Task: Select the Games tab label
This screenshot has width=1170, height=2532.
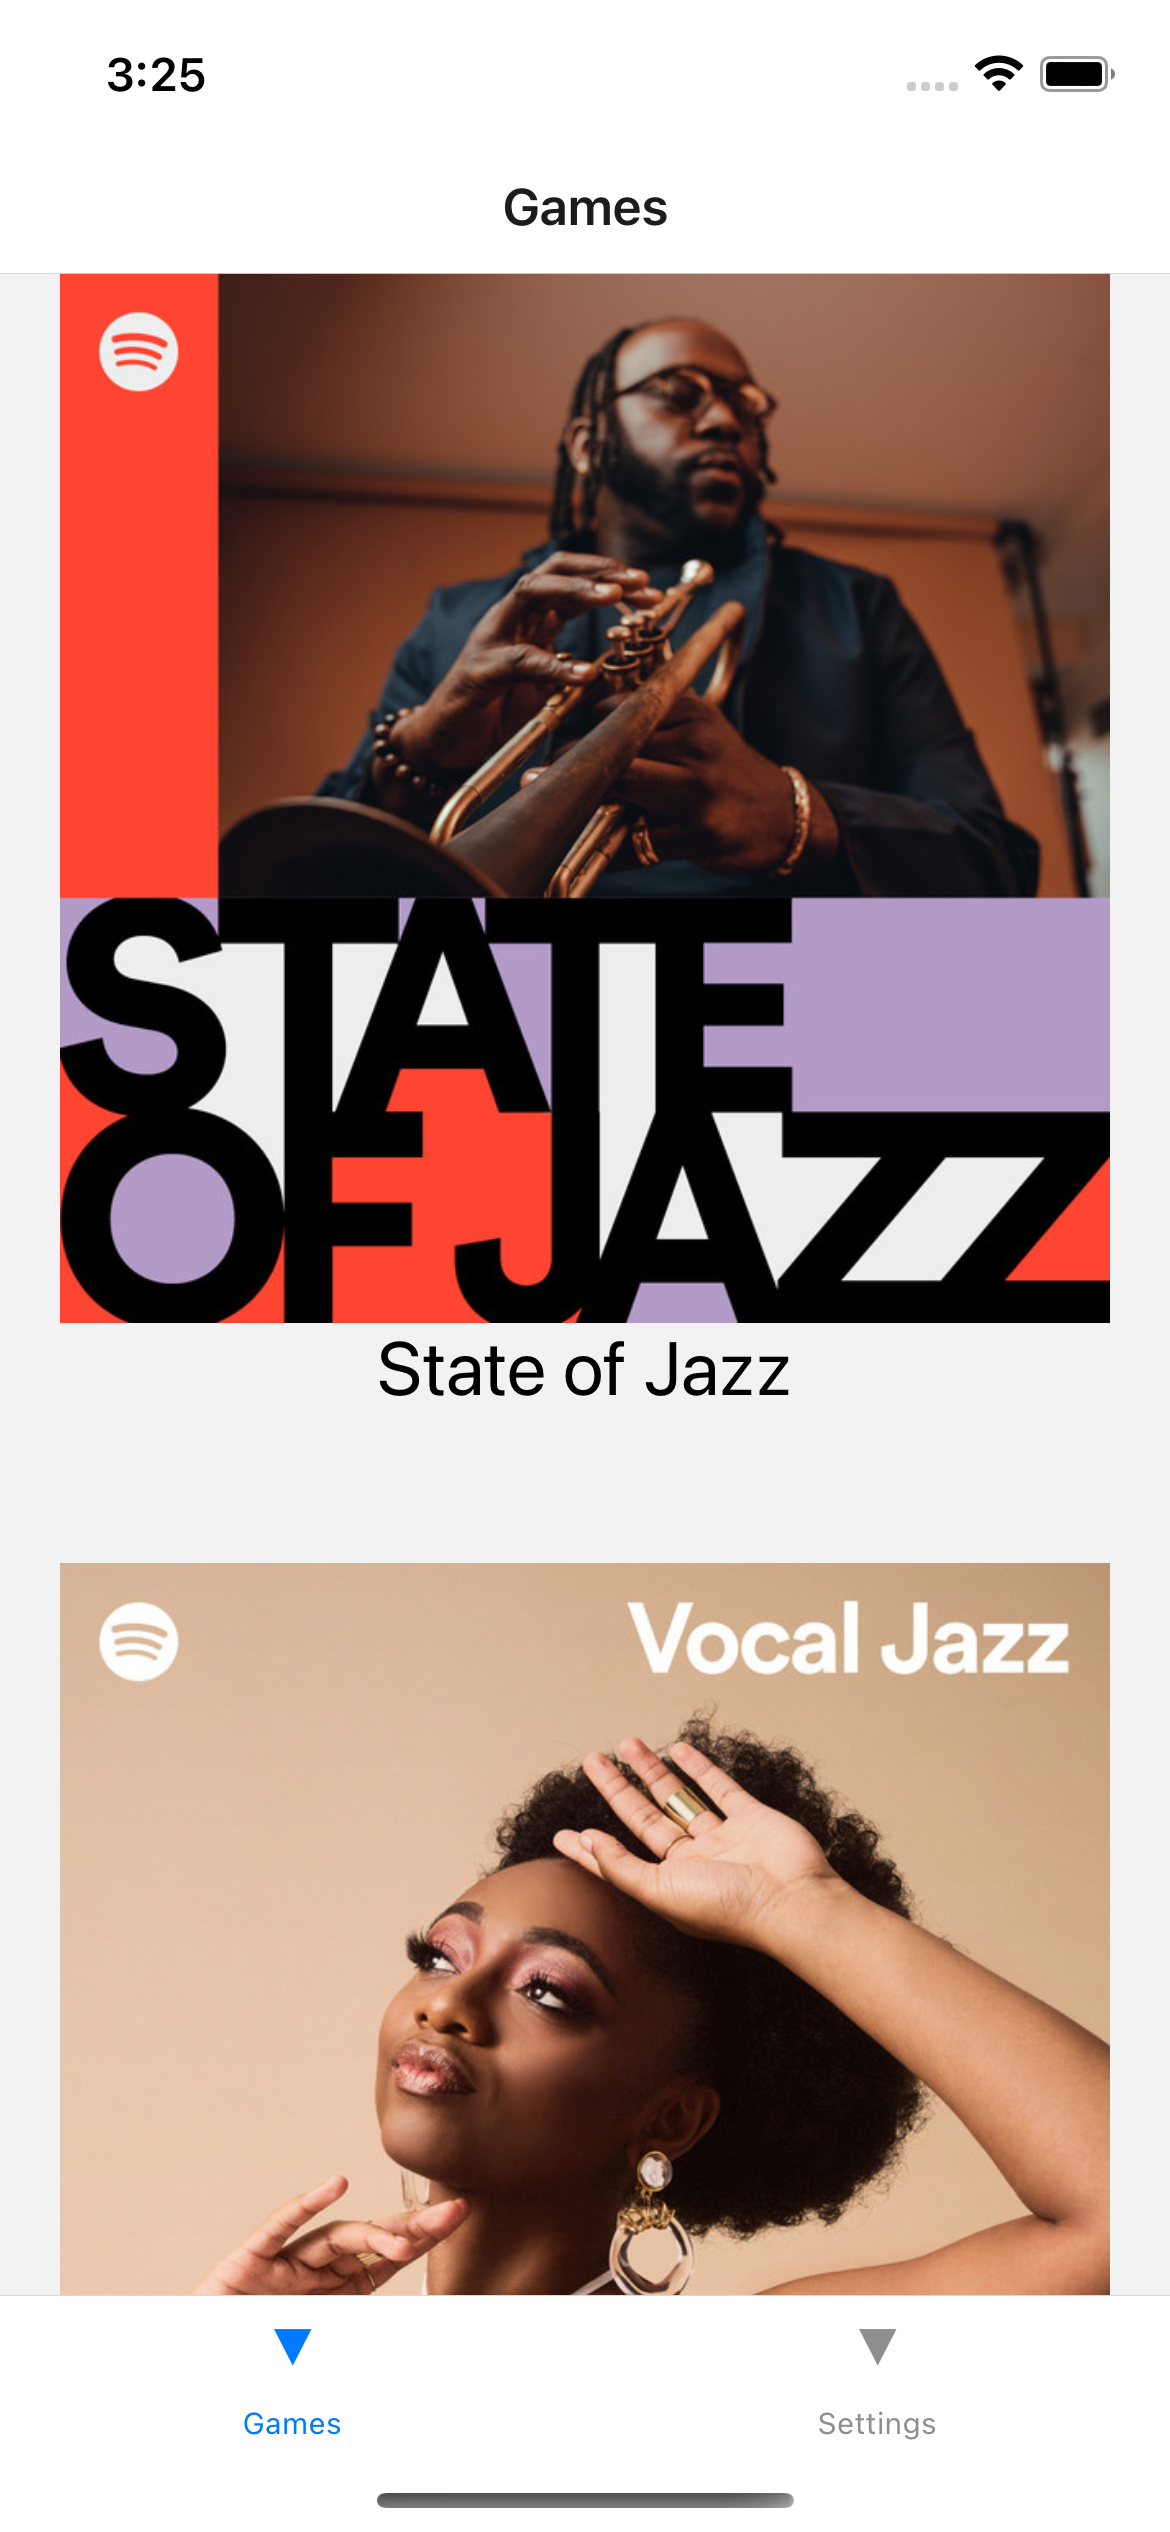Action: click(292, 2424)
